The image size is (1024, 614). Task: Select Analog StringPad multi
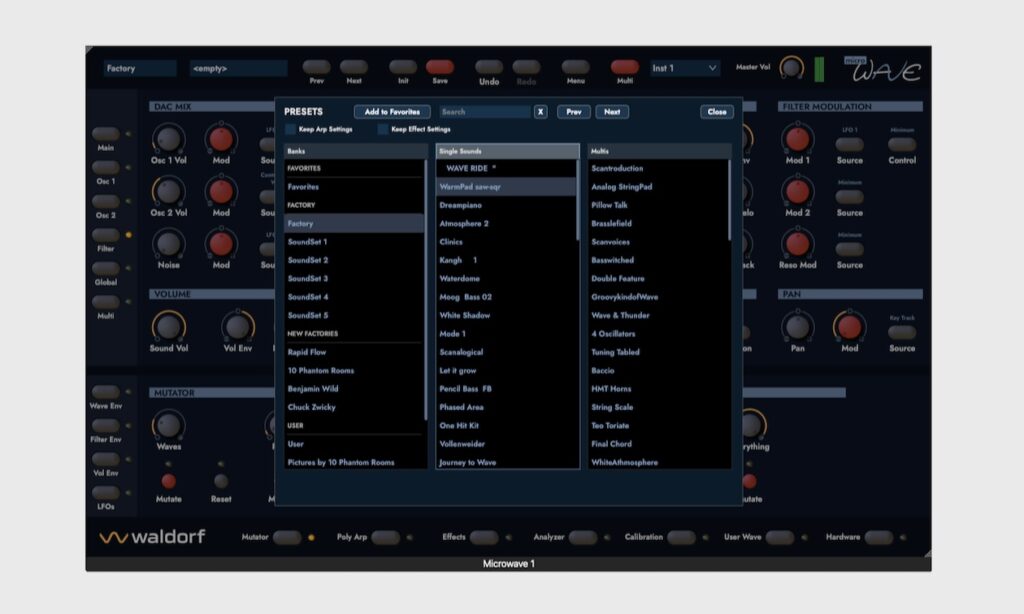point(658,187)
